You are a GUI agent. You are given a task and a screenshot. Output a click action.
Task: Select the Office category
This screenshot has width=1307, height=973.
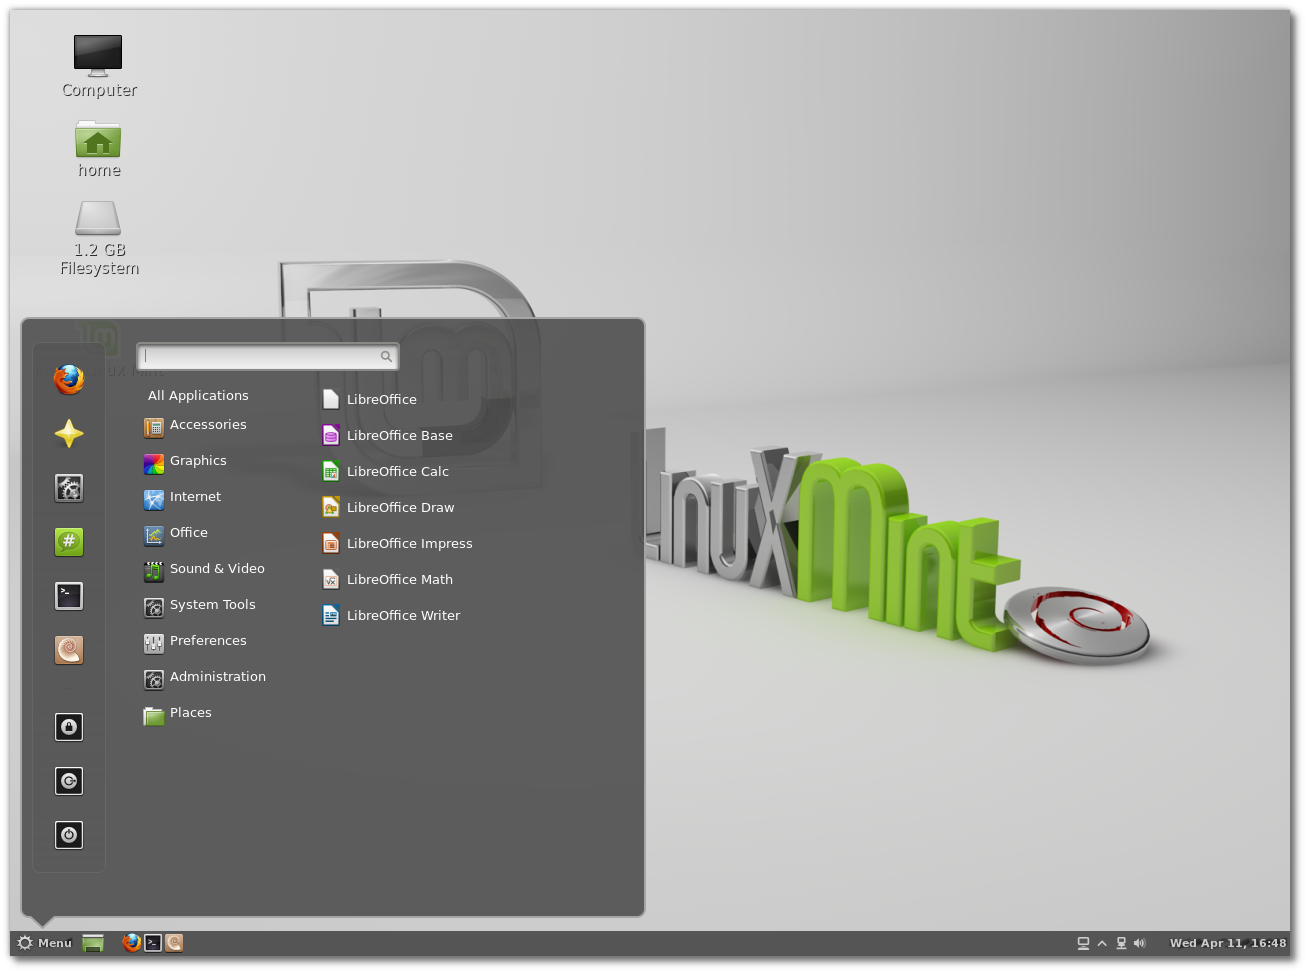(189, 533)
